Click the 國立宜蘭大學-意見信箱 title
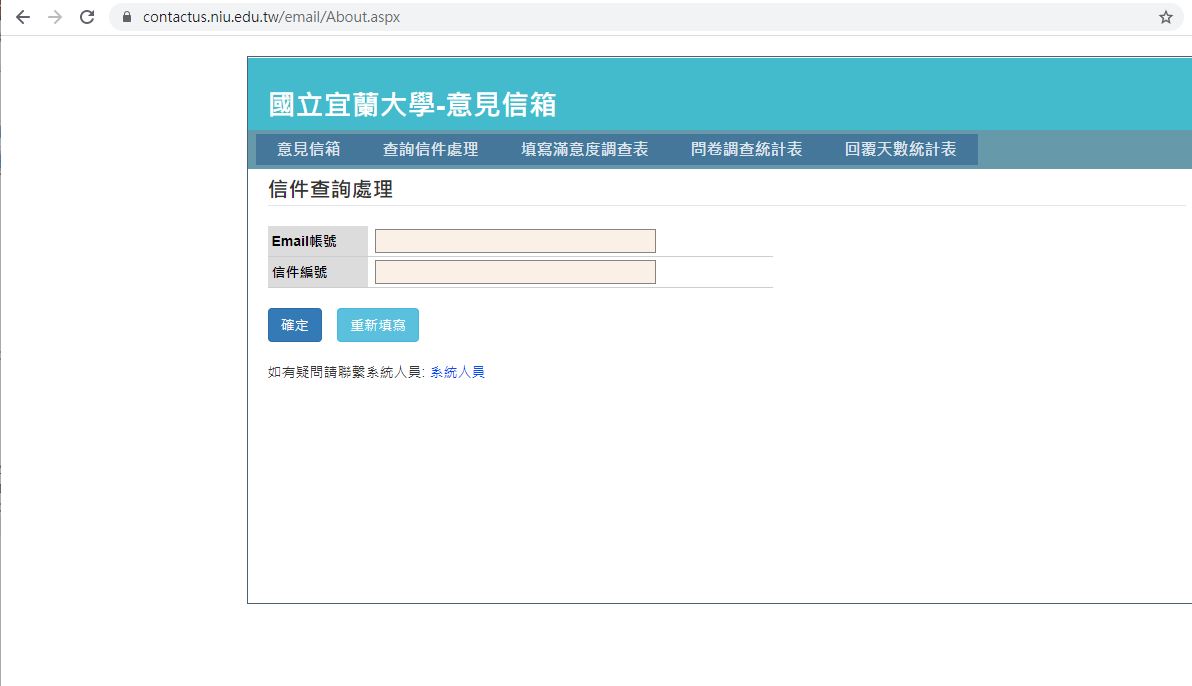This screenshot has height=686, width=1192. tap(413, 105)
